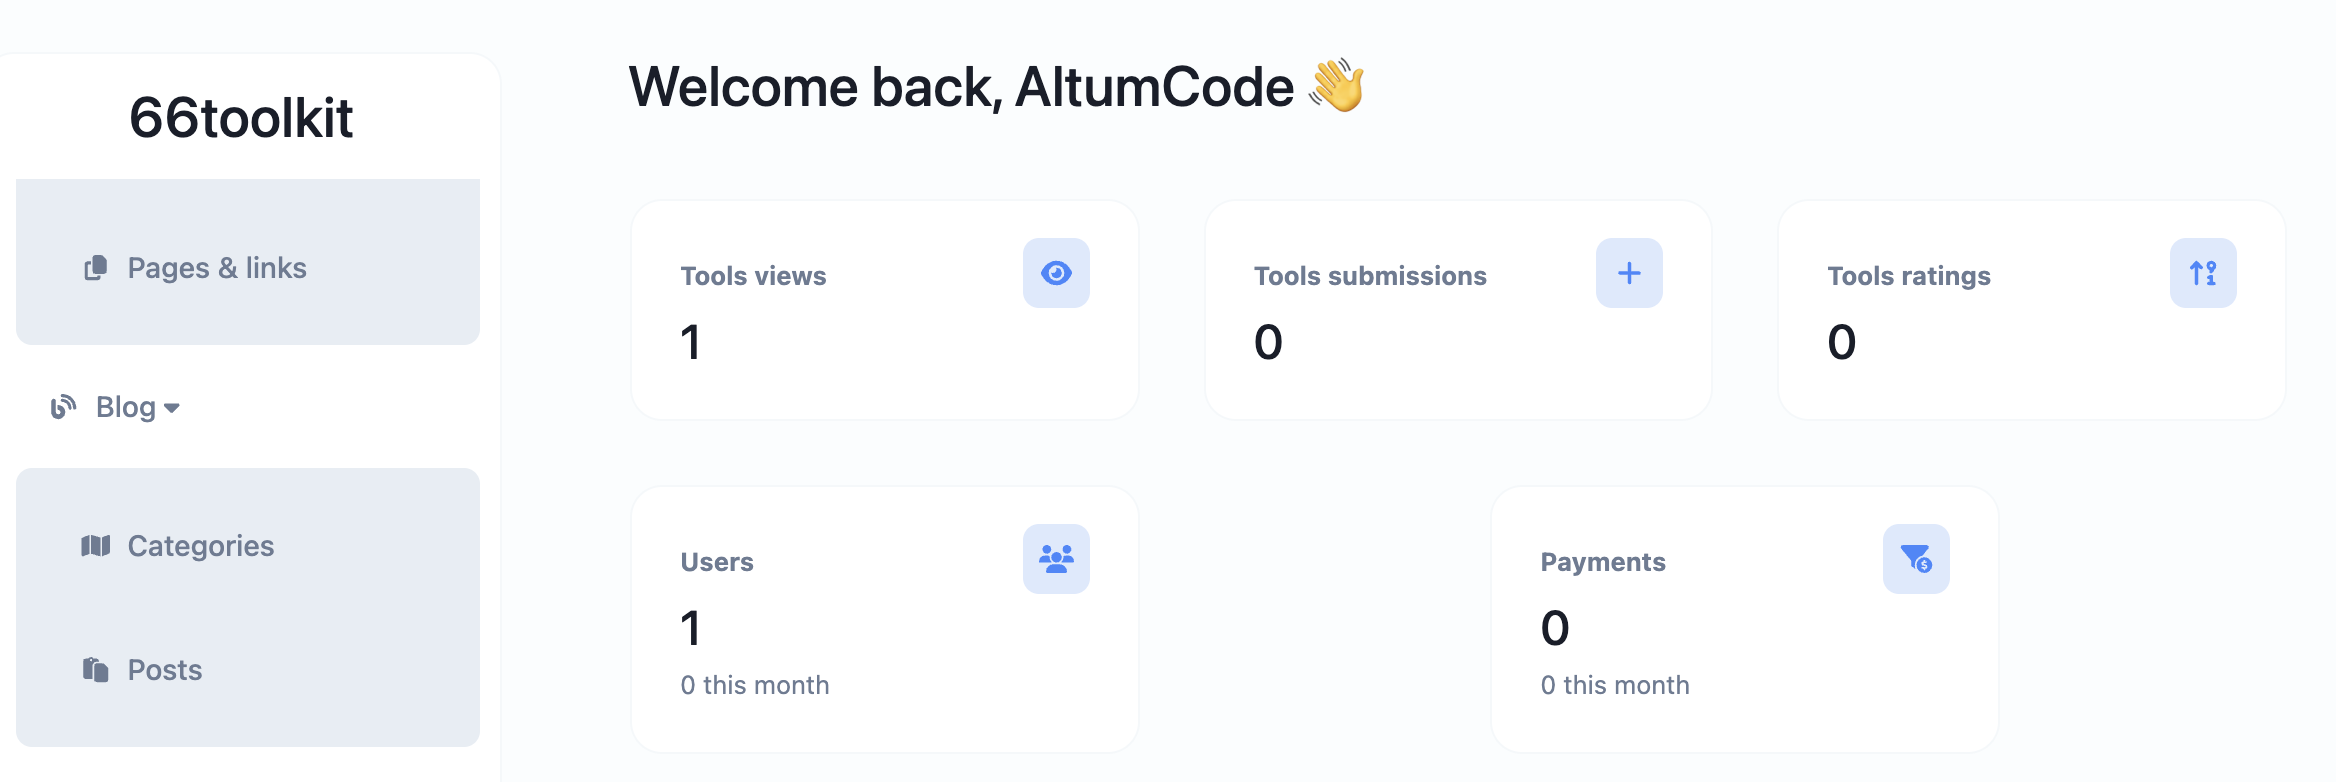
Task: Select the Tools ratings label
Action: pyautogui.click(x=1909, y=276)
